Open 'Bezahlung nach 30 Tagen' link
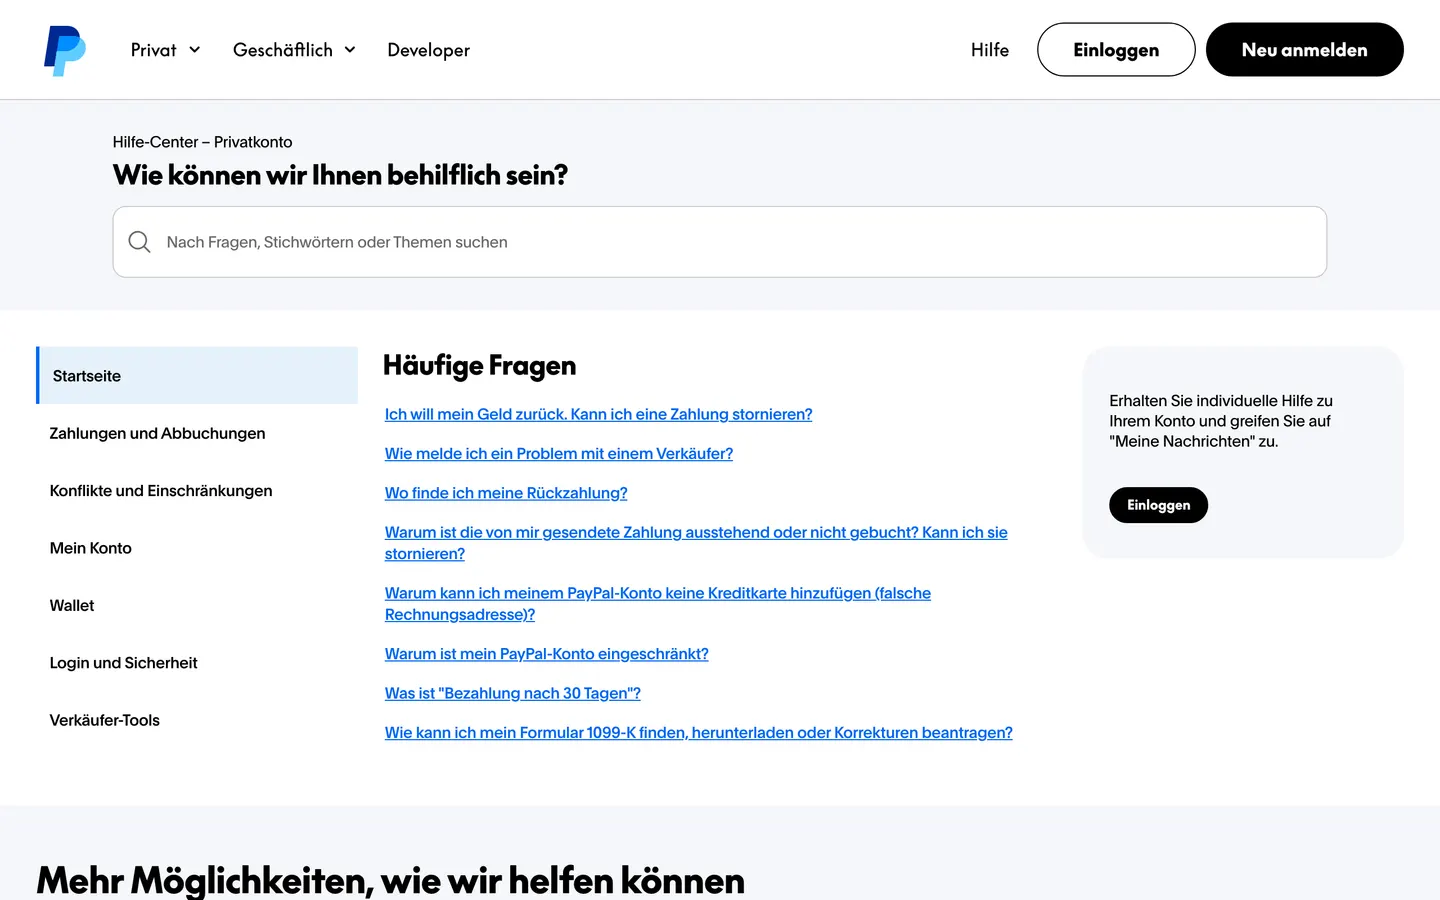1440x900 pixels. 512,693
